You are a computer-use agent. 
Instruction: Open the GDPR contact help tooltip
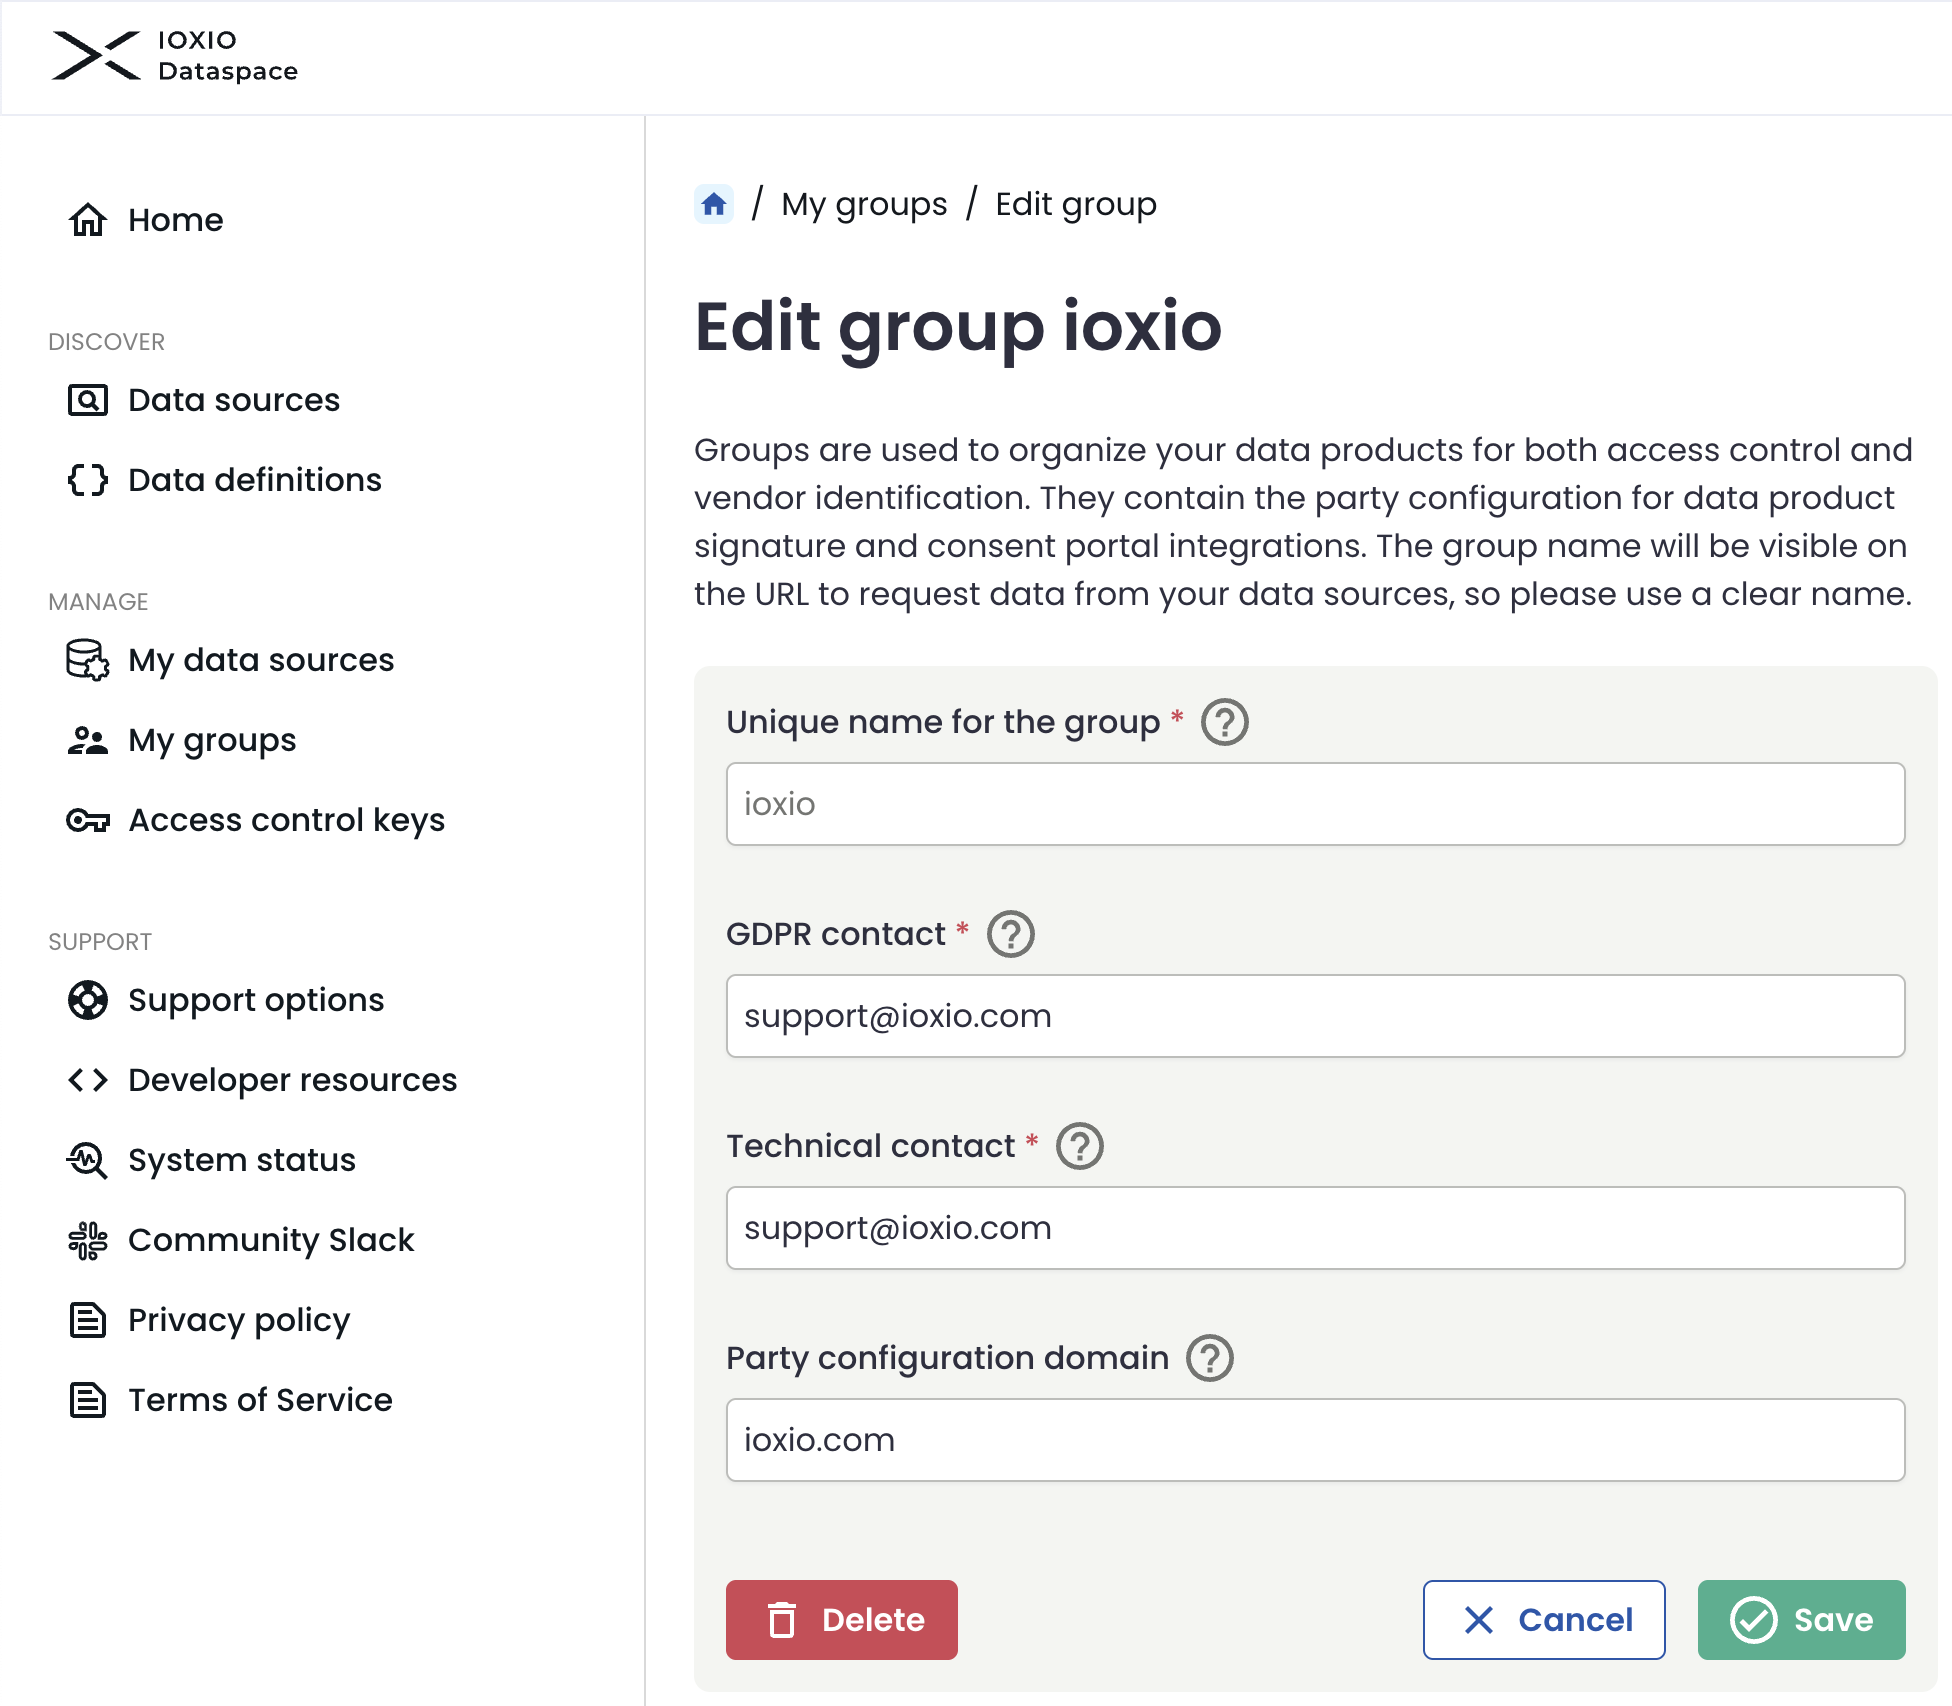coord(1011,934)
